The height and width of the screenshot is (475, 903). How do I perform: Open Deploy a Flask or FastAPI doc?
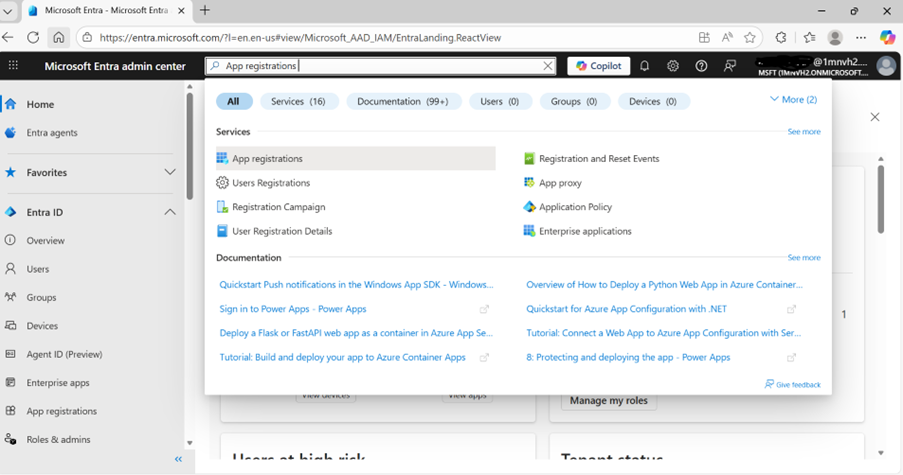356,333
